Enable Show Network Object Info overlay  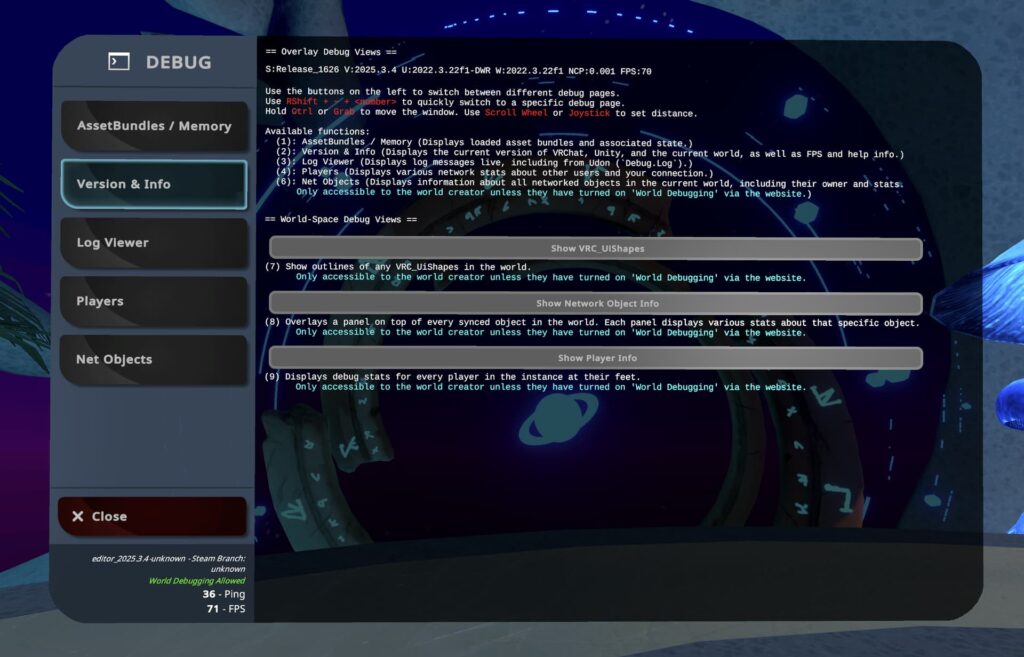pyautogui.click(x=595, y=303)
